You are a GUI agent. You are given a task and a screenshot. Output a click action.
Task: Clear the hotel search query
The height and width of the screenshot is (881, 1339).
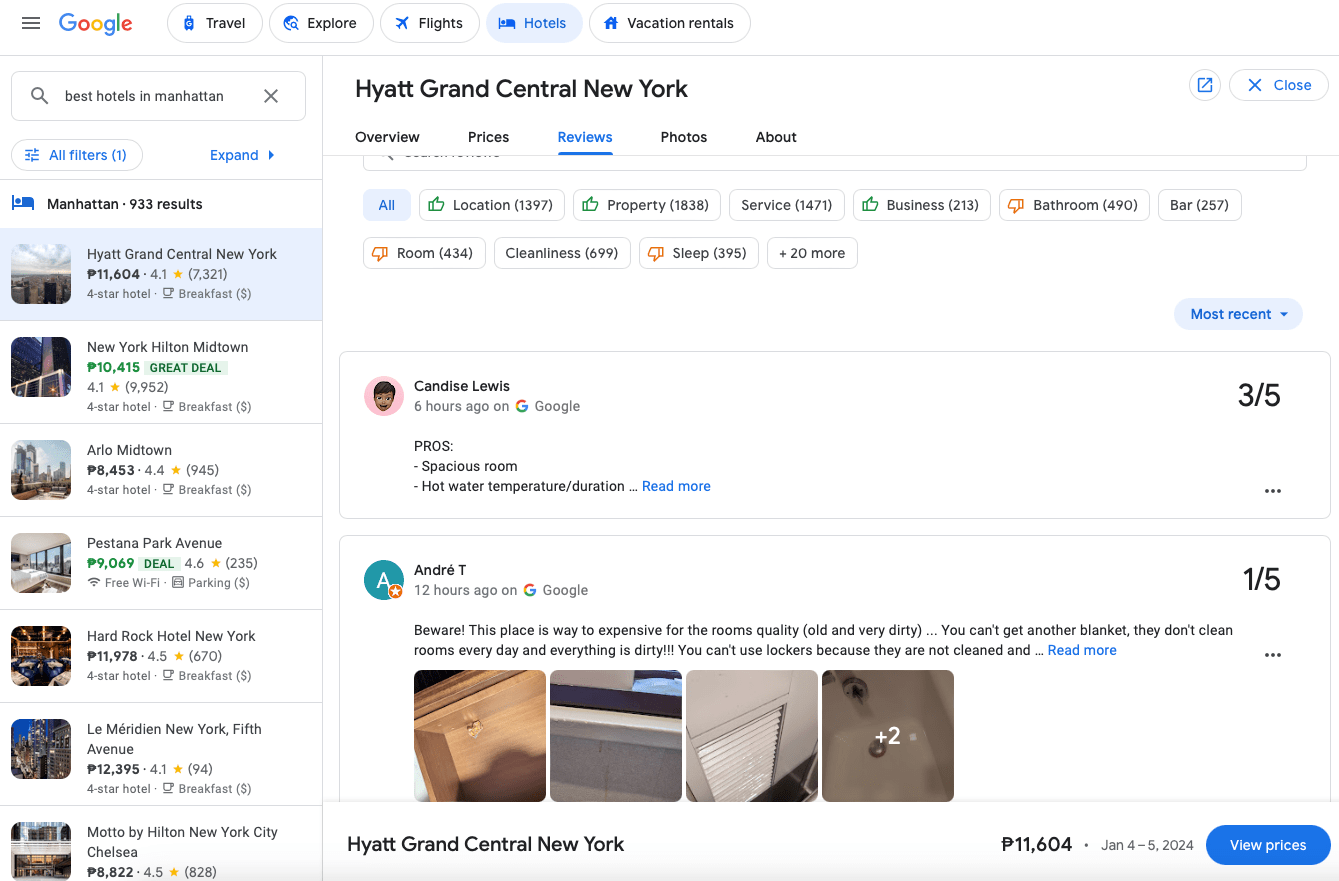coord(271,96)
